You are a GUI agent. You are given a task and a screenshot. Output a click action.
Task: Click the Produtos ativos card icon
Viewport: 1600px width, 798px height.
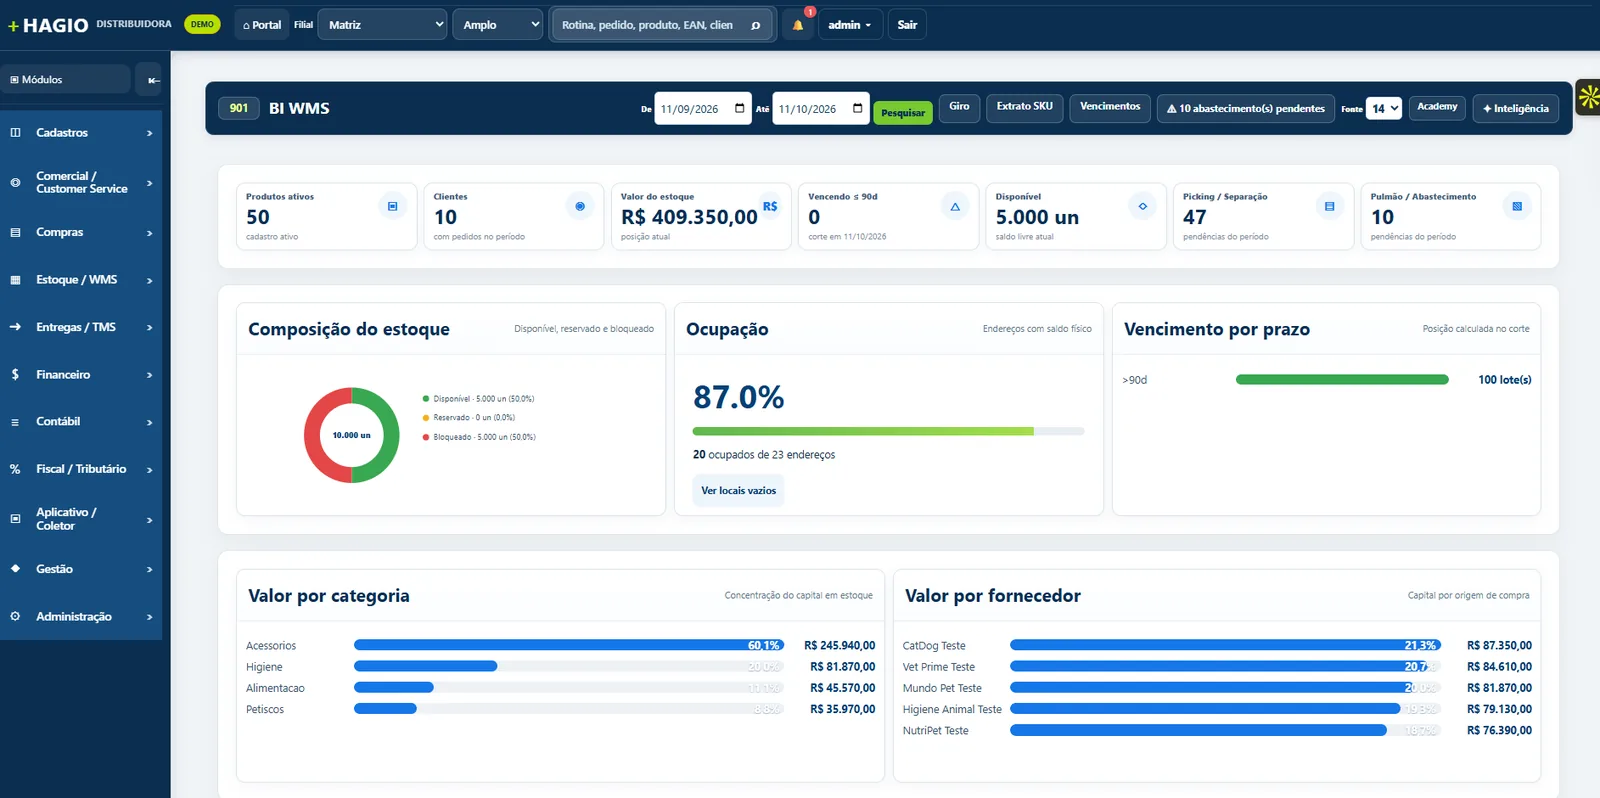pyautogui.click(x=392, y=206)
